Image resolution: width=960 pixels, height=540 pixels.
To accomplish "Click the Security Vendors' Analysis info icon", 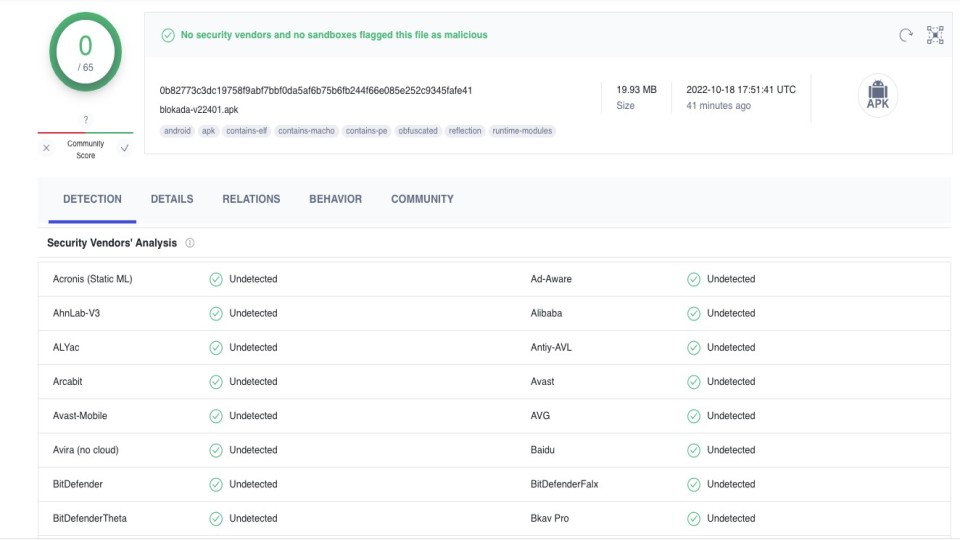I will tap(190, 243).
